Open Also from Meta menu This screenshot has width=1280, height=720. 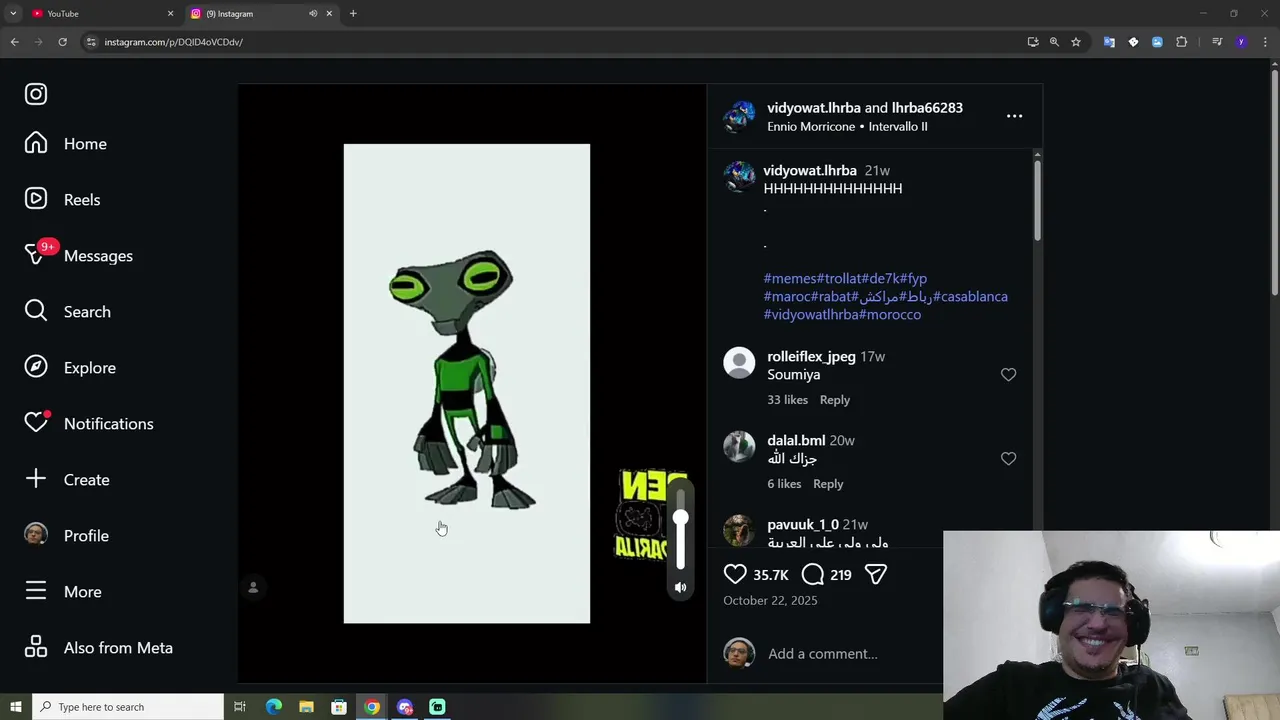pos(98,648)
